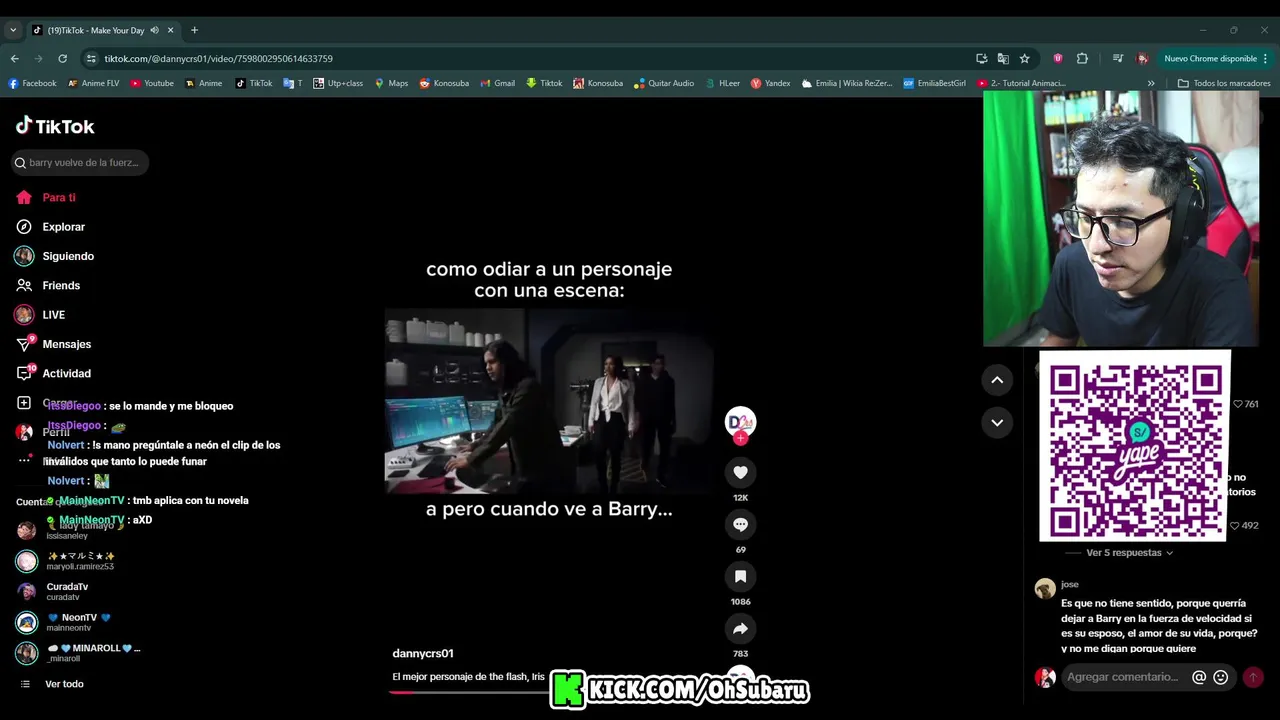Viewport: 1280px width, 720px height.
Task: Open the CuradaTv followed account
Action: (66, 592)
